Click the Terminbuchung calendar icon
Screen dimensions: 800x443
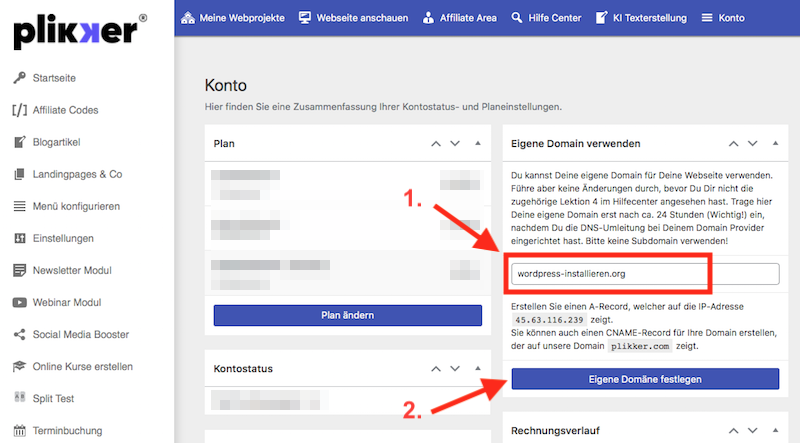click(x=19, y=430)
